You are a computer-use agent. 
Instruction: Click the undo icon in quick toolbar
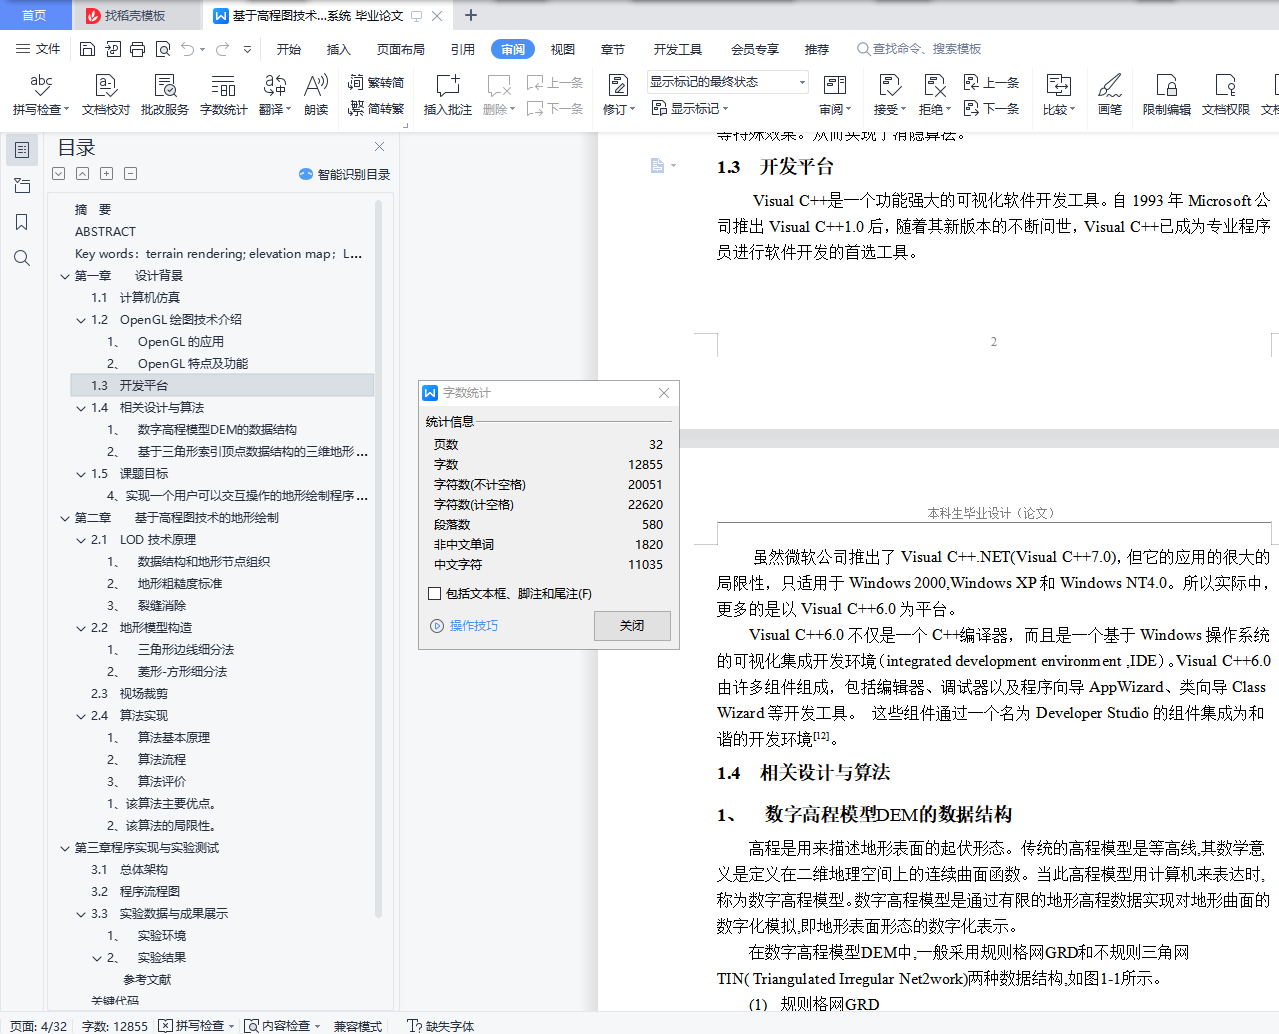click(187, 49)
